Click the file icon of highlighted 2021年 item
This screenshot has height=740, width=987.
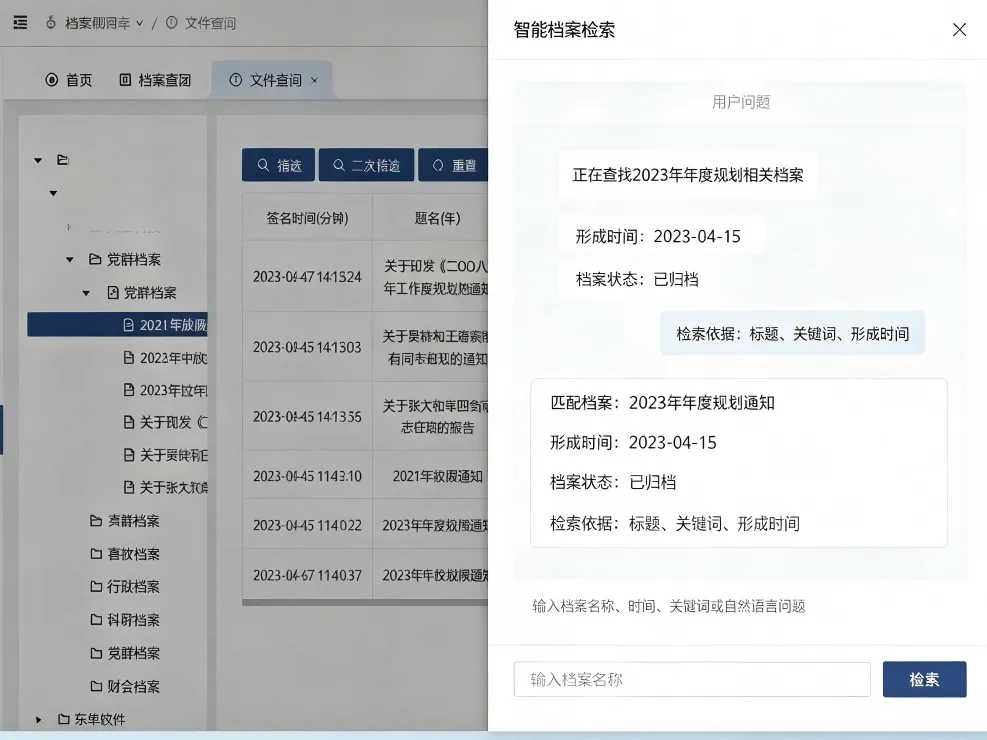[x=128, y=325]
